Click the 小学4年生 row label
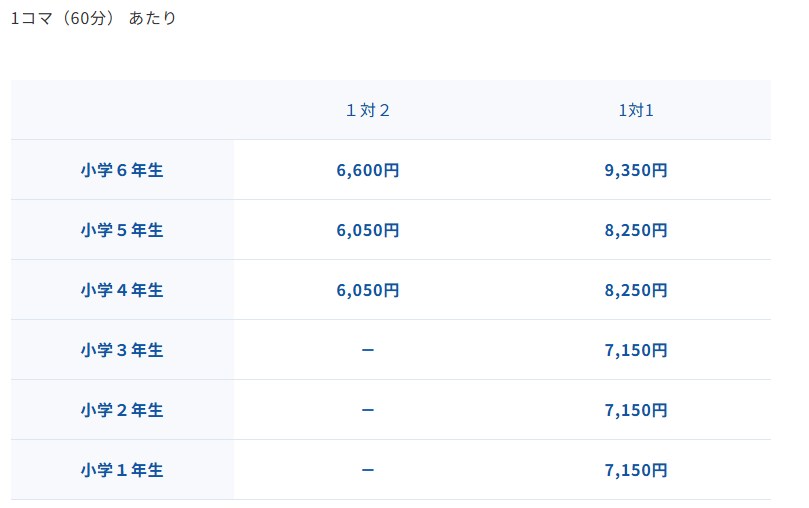This screenshot has height=508, width=809. [122, 290]
